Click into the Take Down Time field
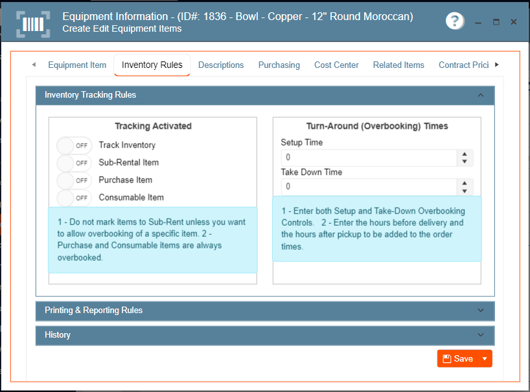This screenshot has width=530, height=392. tap(369, 187)
